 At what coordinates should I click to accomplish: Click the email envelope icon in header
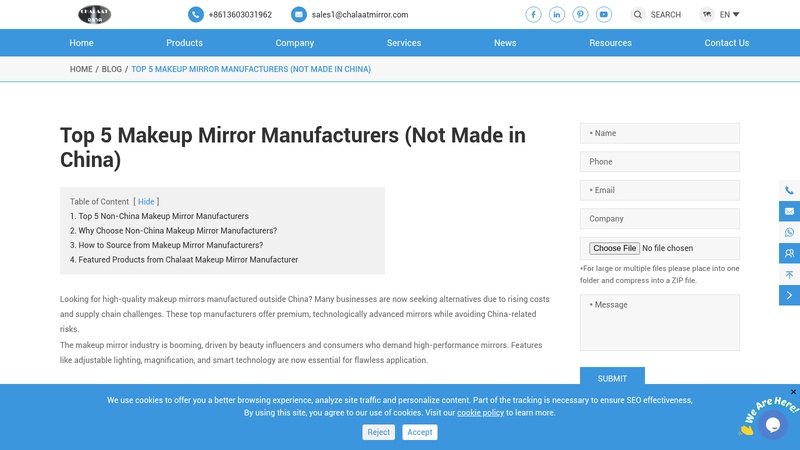[298, 14]
